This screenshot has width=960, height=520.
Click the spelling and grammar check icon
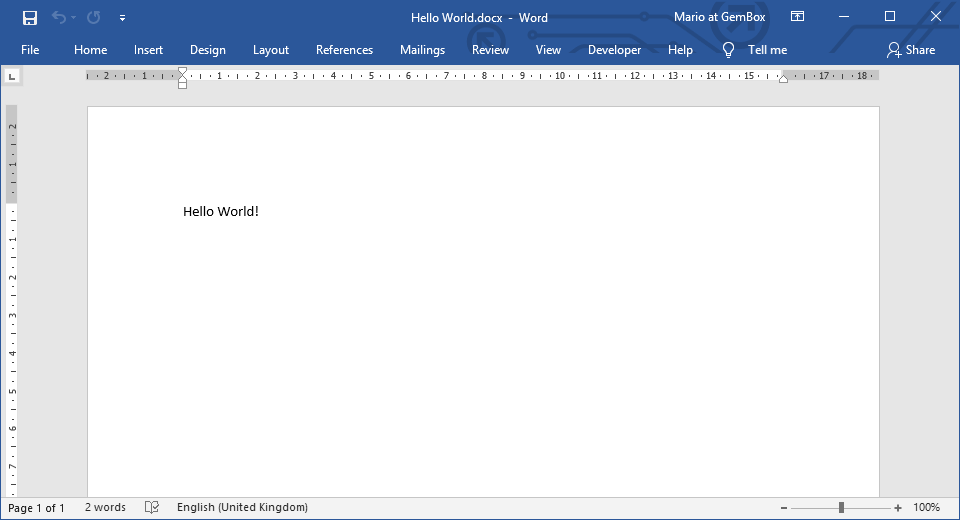[152, 508]
